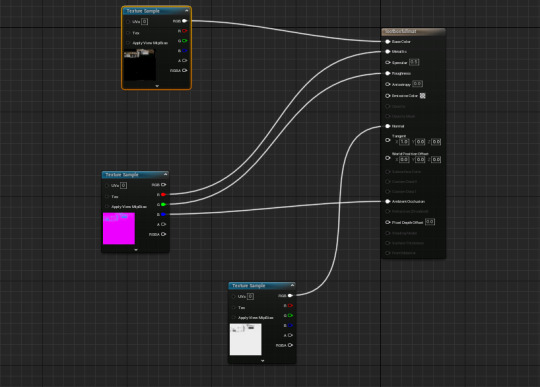Click the Normal input pin
This screenshot has width=540, height=387.
(388, 126)
